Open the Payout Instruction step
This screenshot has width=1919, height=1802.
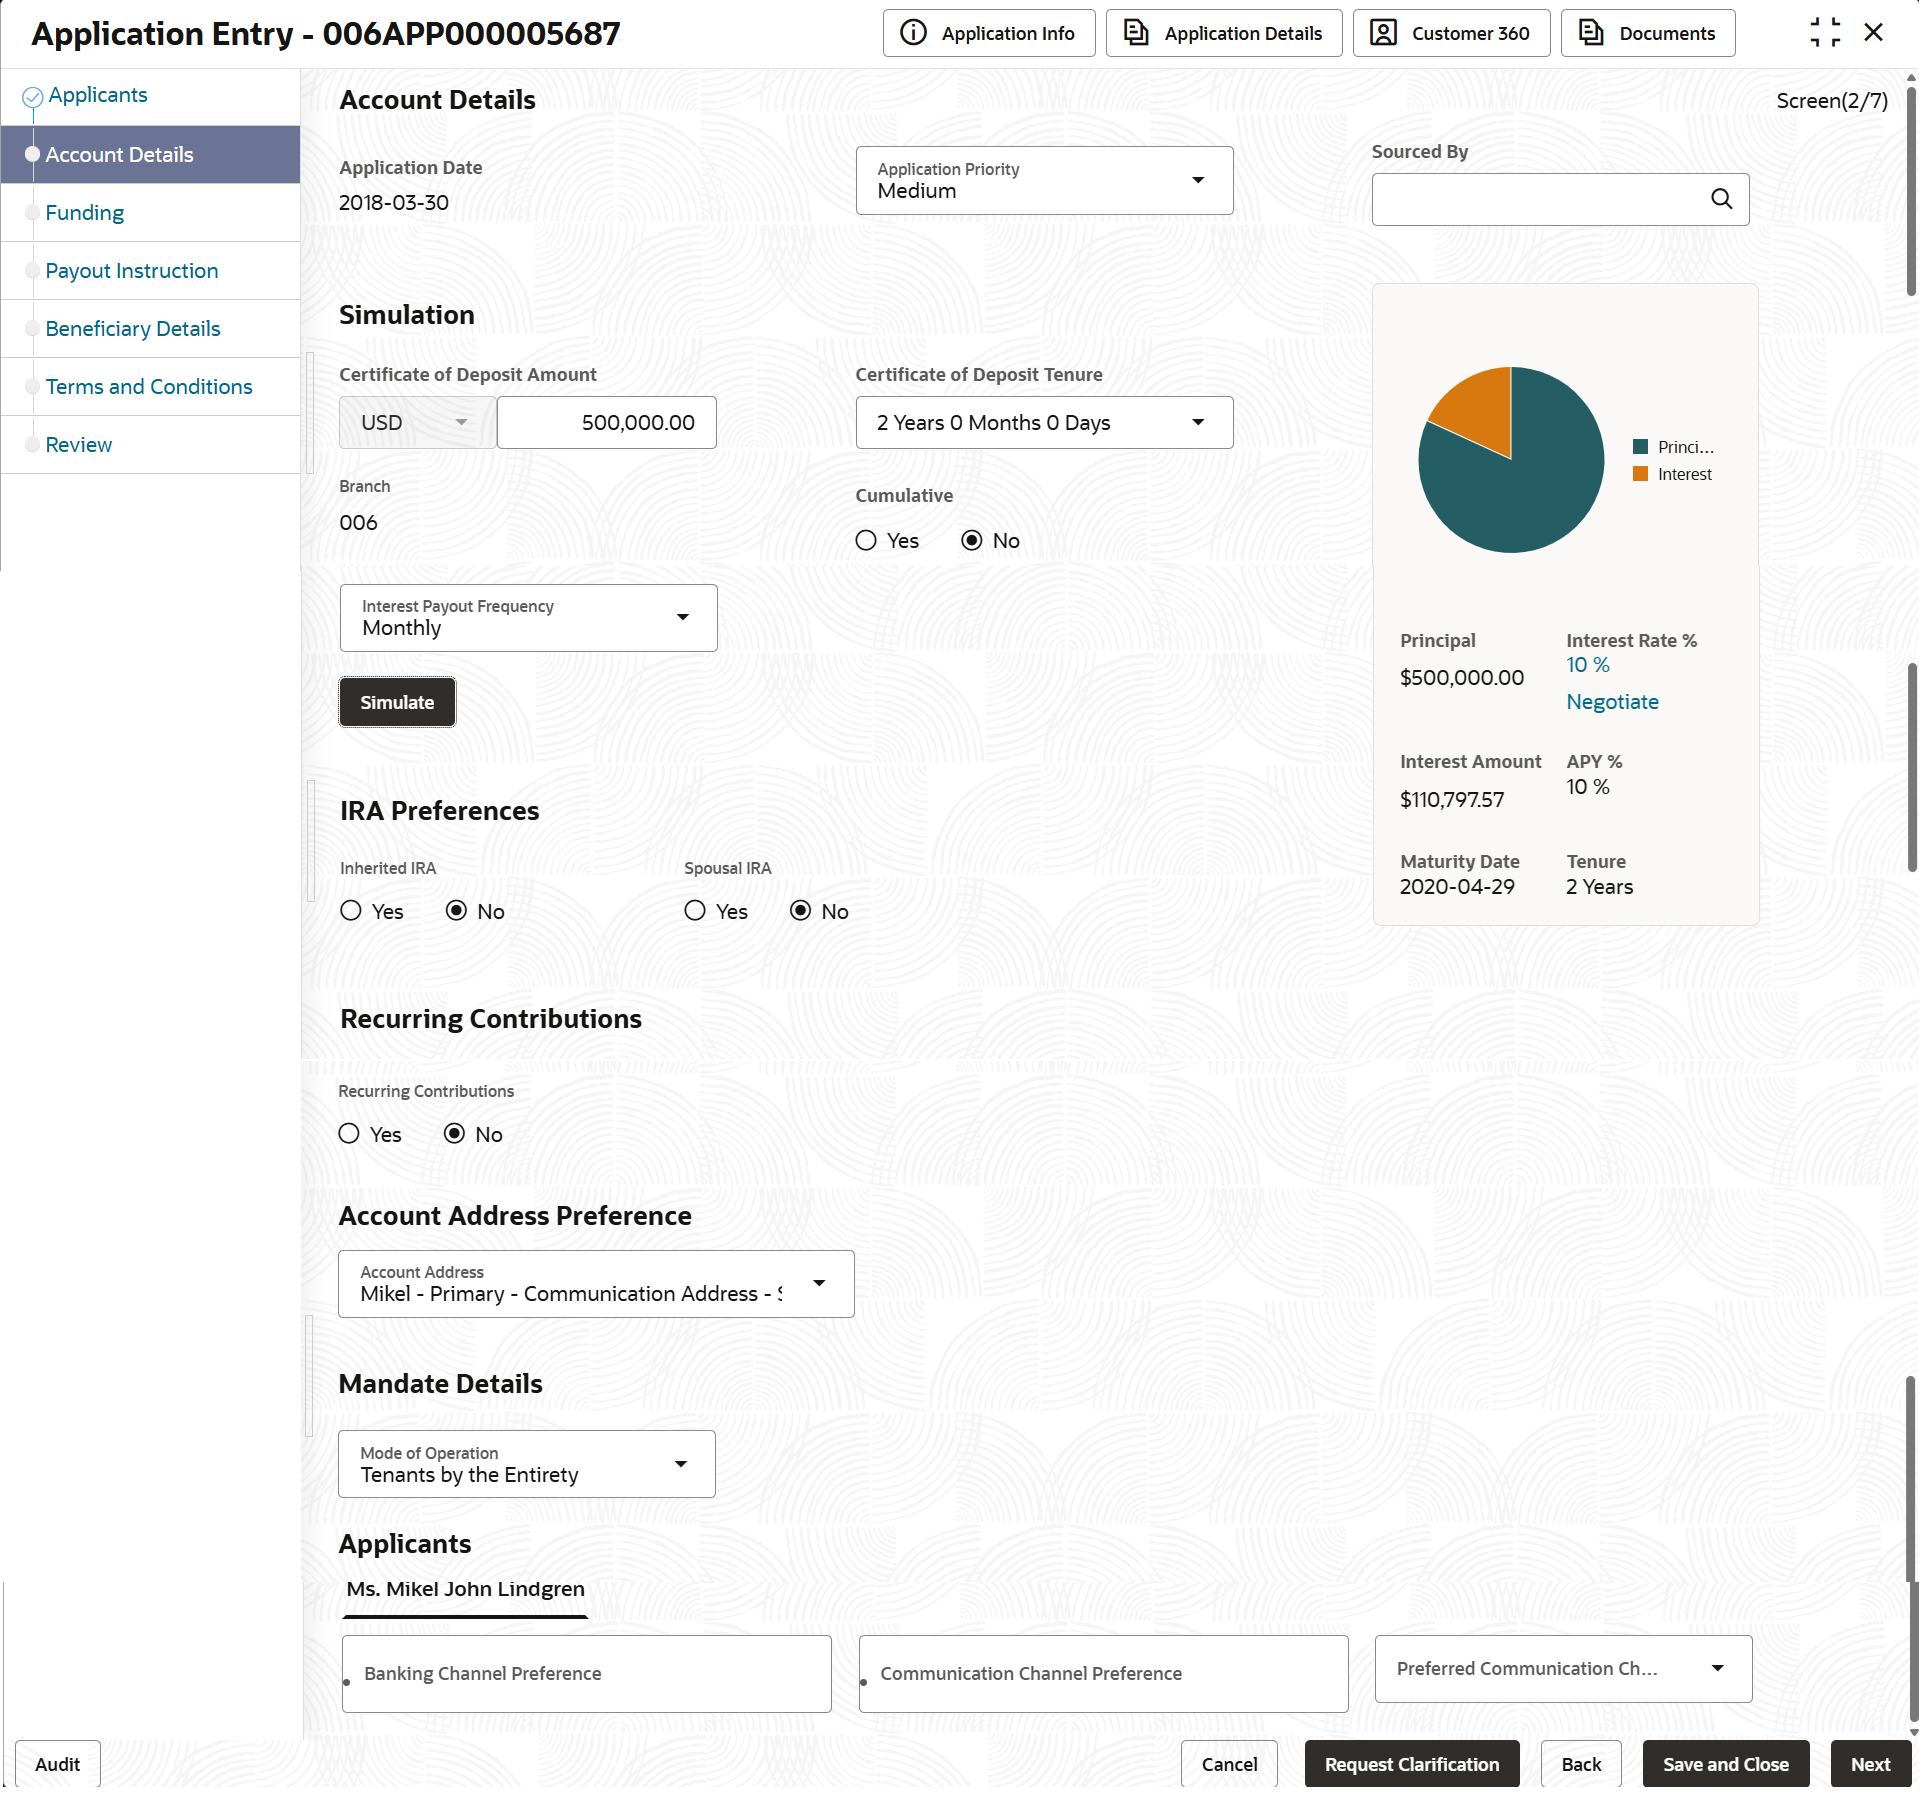coord(132,271)
